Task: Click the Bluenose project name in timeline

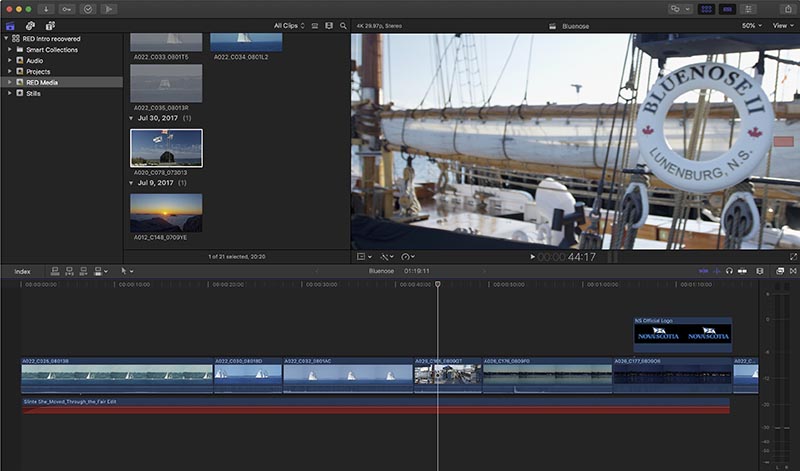Action: [382, 271]
